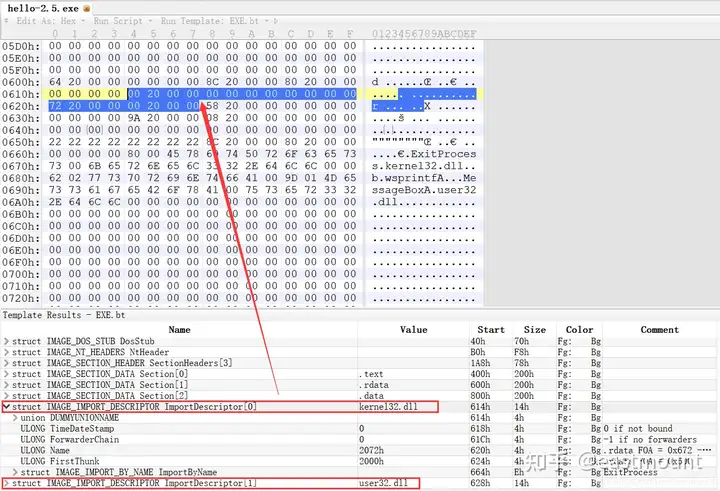This screenshot has height=491, width=720.
Task: Click the 'ssageBoxA.user32' ASCII text
Action: (424, 190)
